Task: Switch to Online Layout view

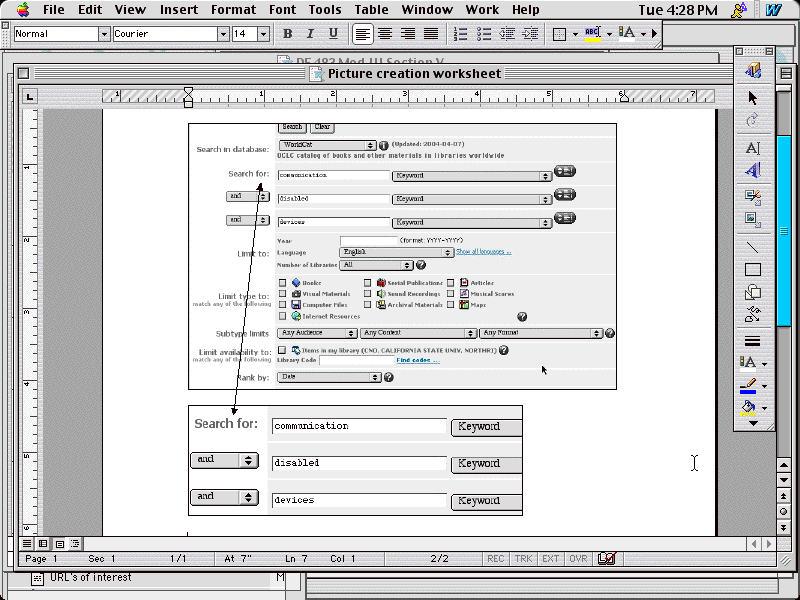Action: [43, 544]
